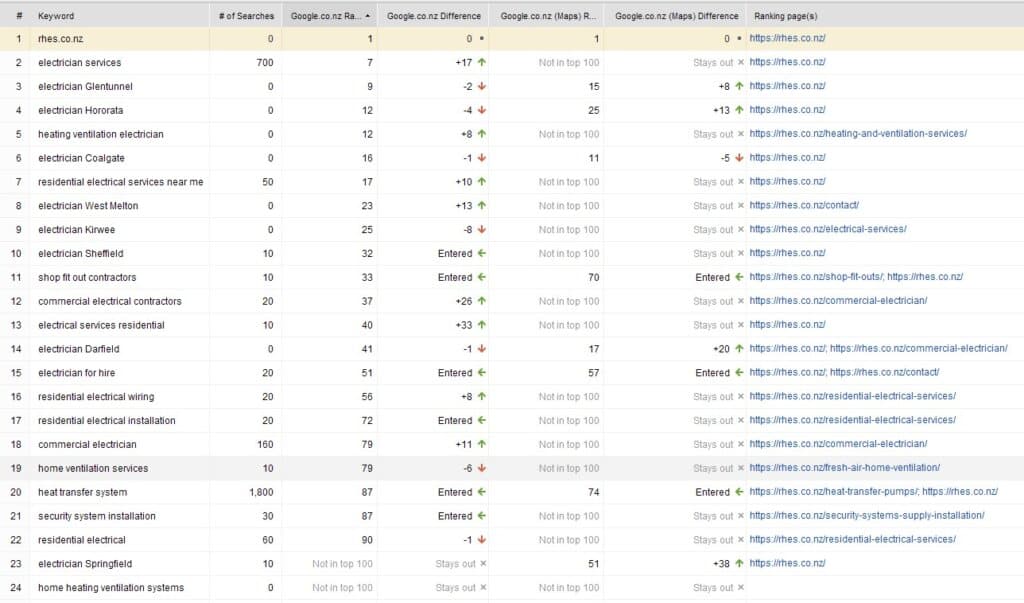The image size is (1024, 603).
Task: Click the 700 searches value
Action: pyautogui.click(x=265, y=63)
